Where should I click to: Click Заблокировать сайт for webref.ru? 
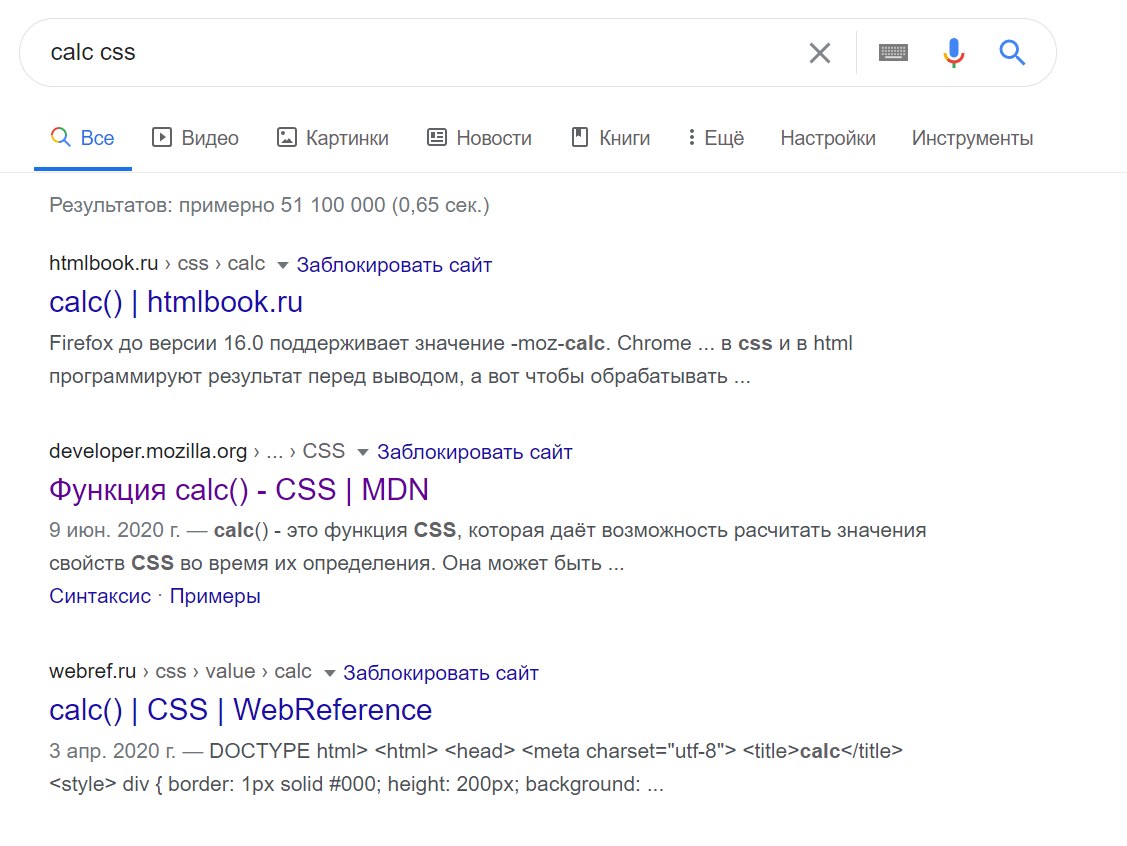[441, 673]
